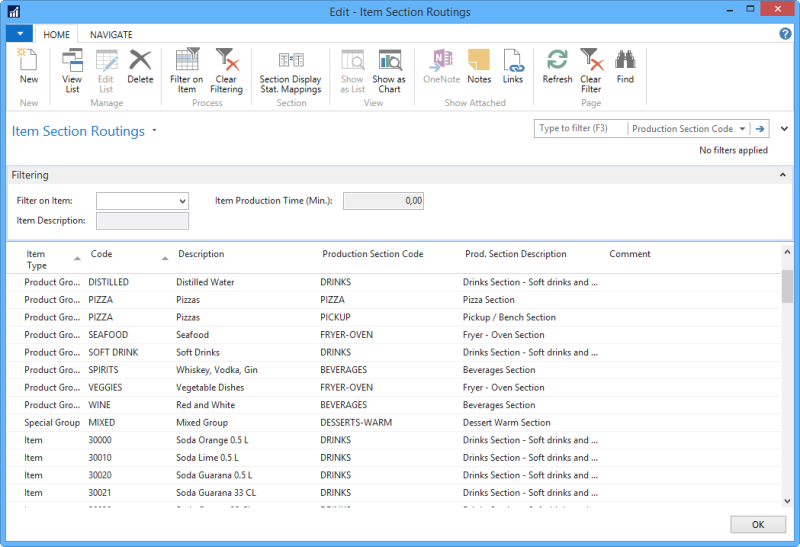Click Clear Filtering in Process group
800x547 pixels.
point(227,68)
